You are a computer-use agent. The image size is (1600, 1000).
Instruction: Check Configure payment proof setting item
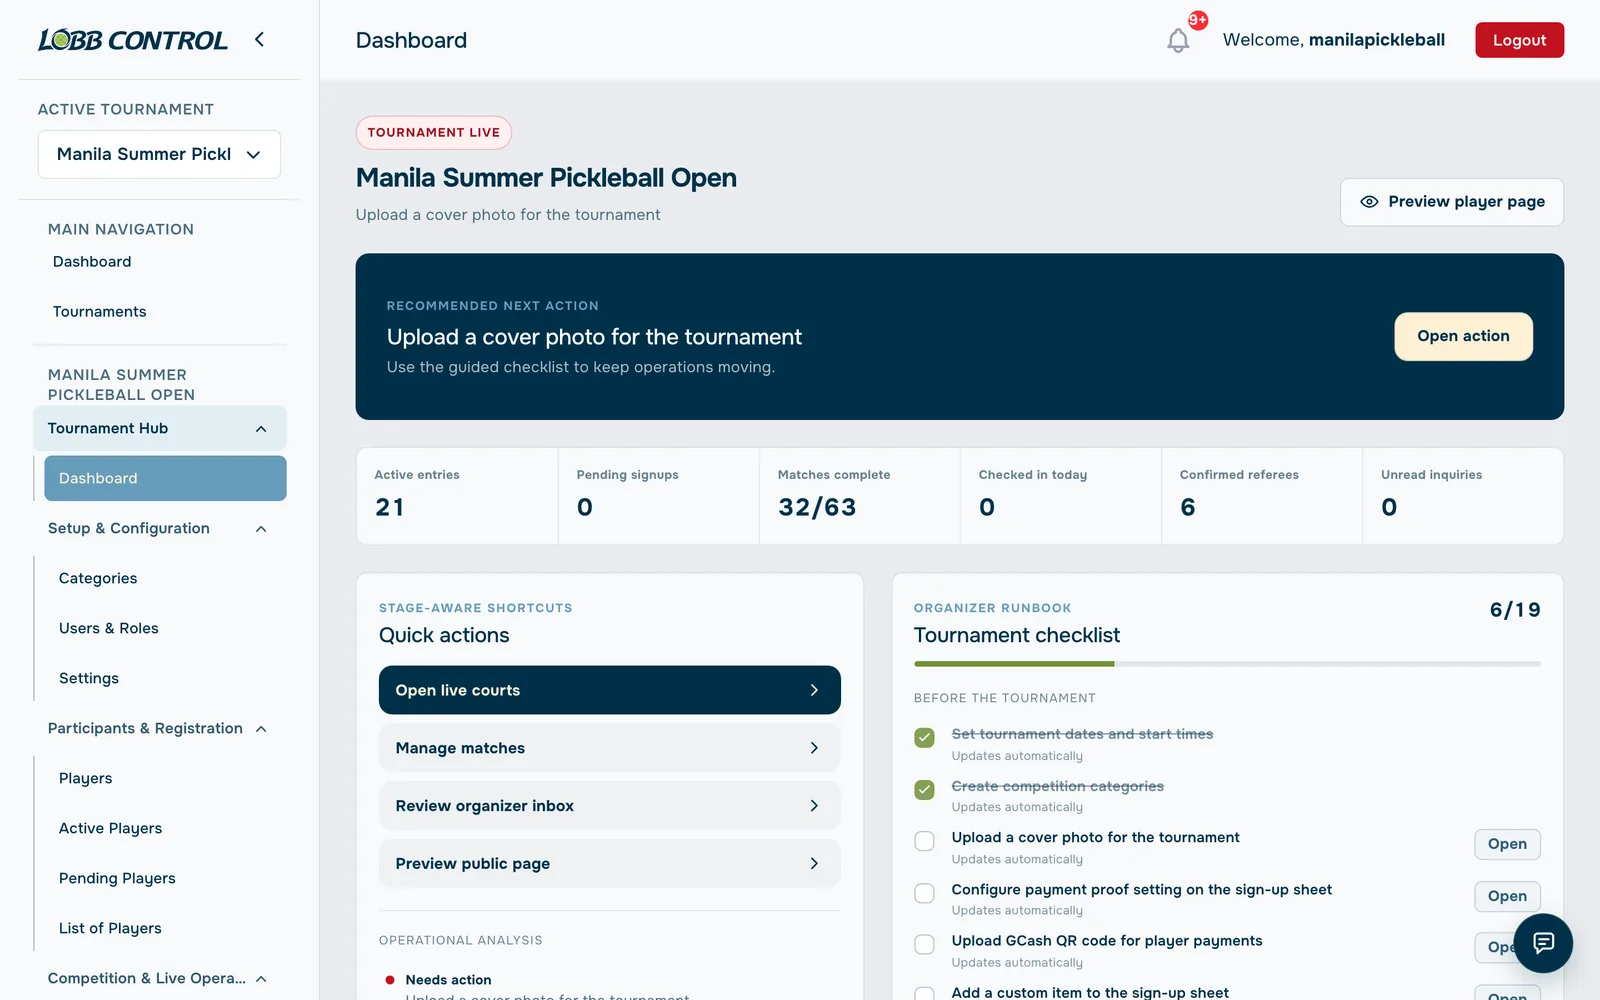pos(925,893)
